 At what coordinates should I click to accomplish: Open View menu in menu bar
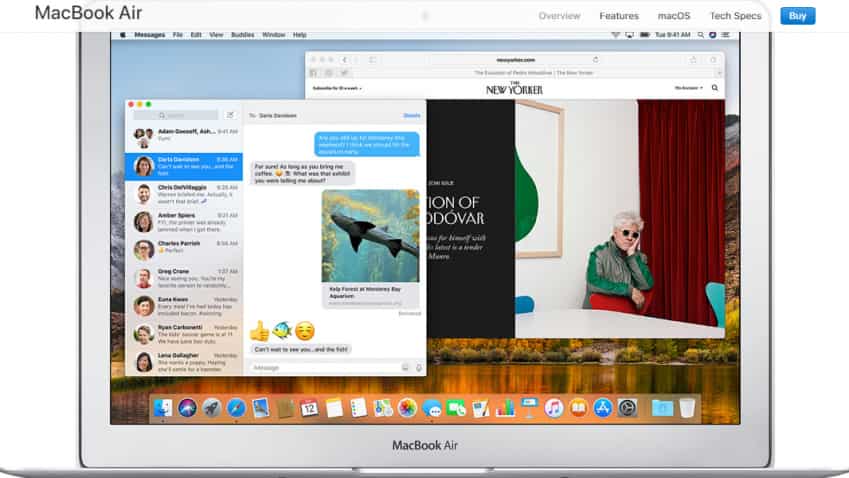(216, 35)
